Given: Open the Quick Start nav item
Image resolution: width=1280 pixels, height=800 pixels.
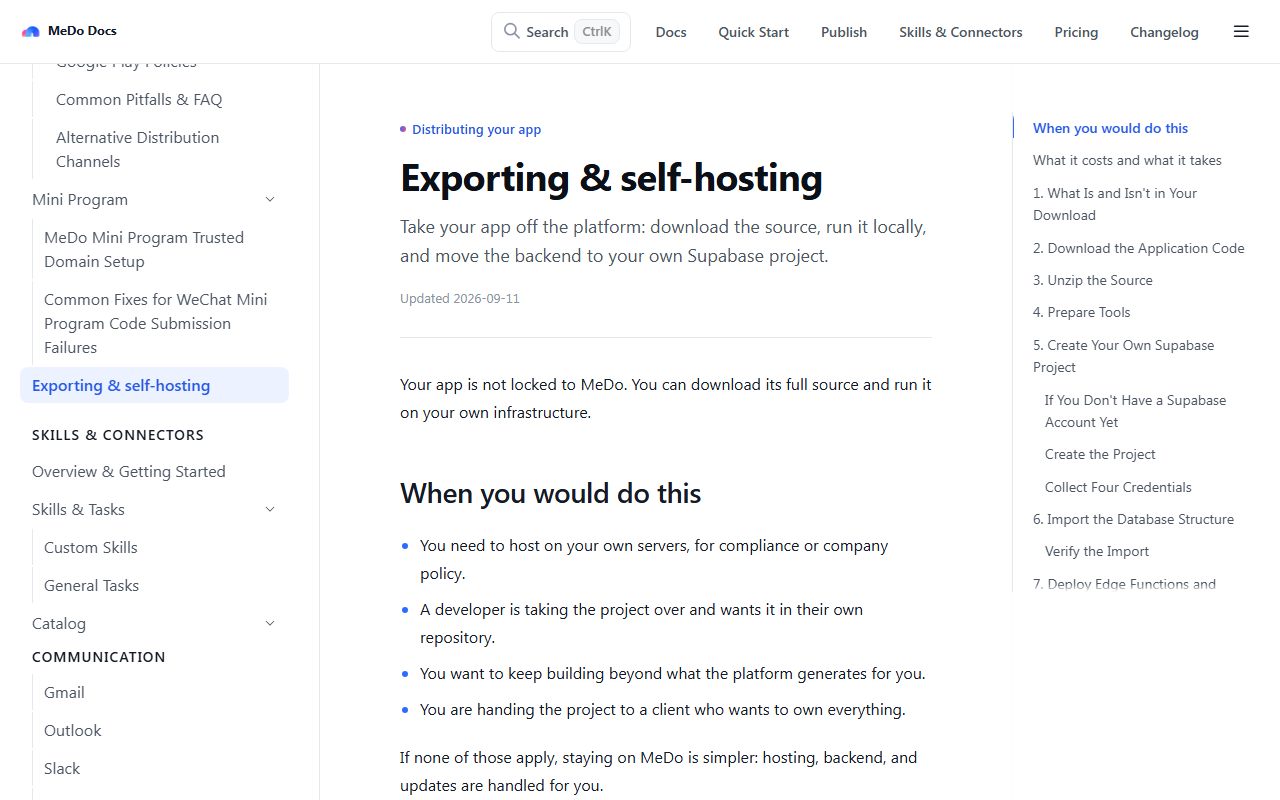Looking at the screenshot, I should point(753,32).
